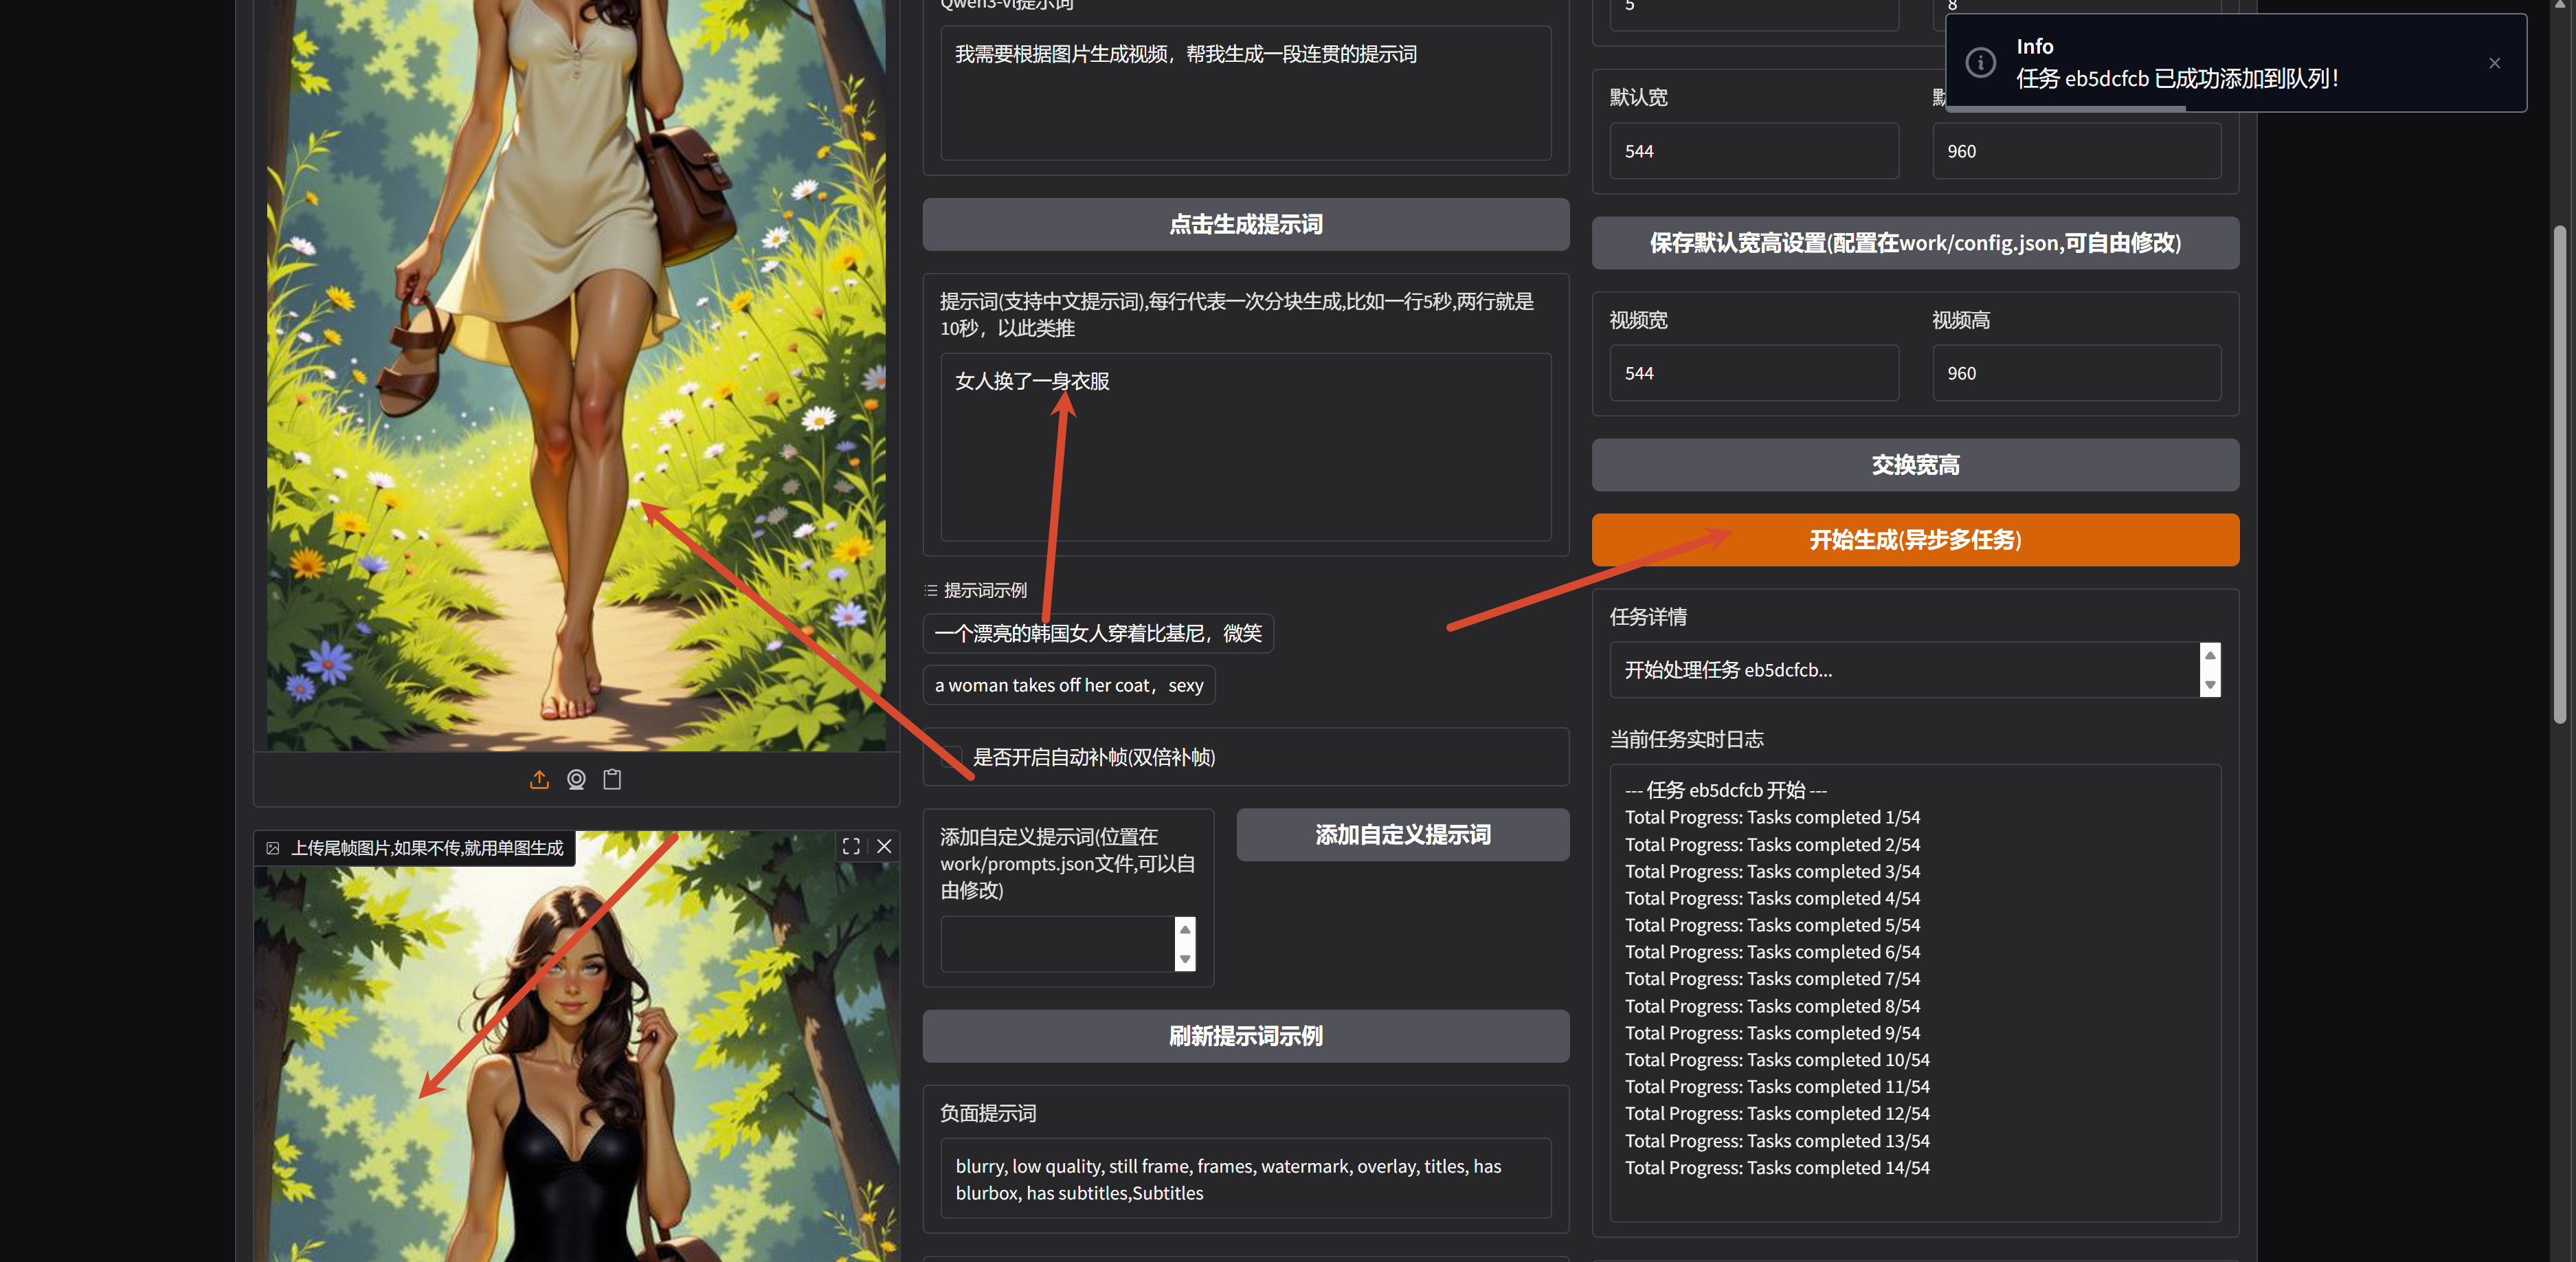Viewport: 2576px width, 1262px height.
Task: Click the 视频宽 input field showing 544
Action: tap(1753, 374)
